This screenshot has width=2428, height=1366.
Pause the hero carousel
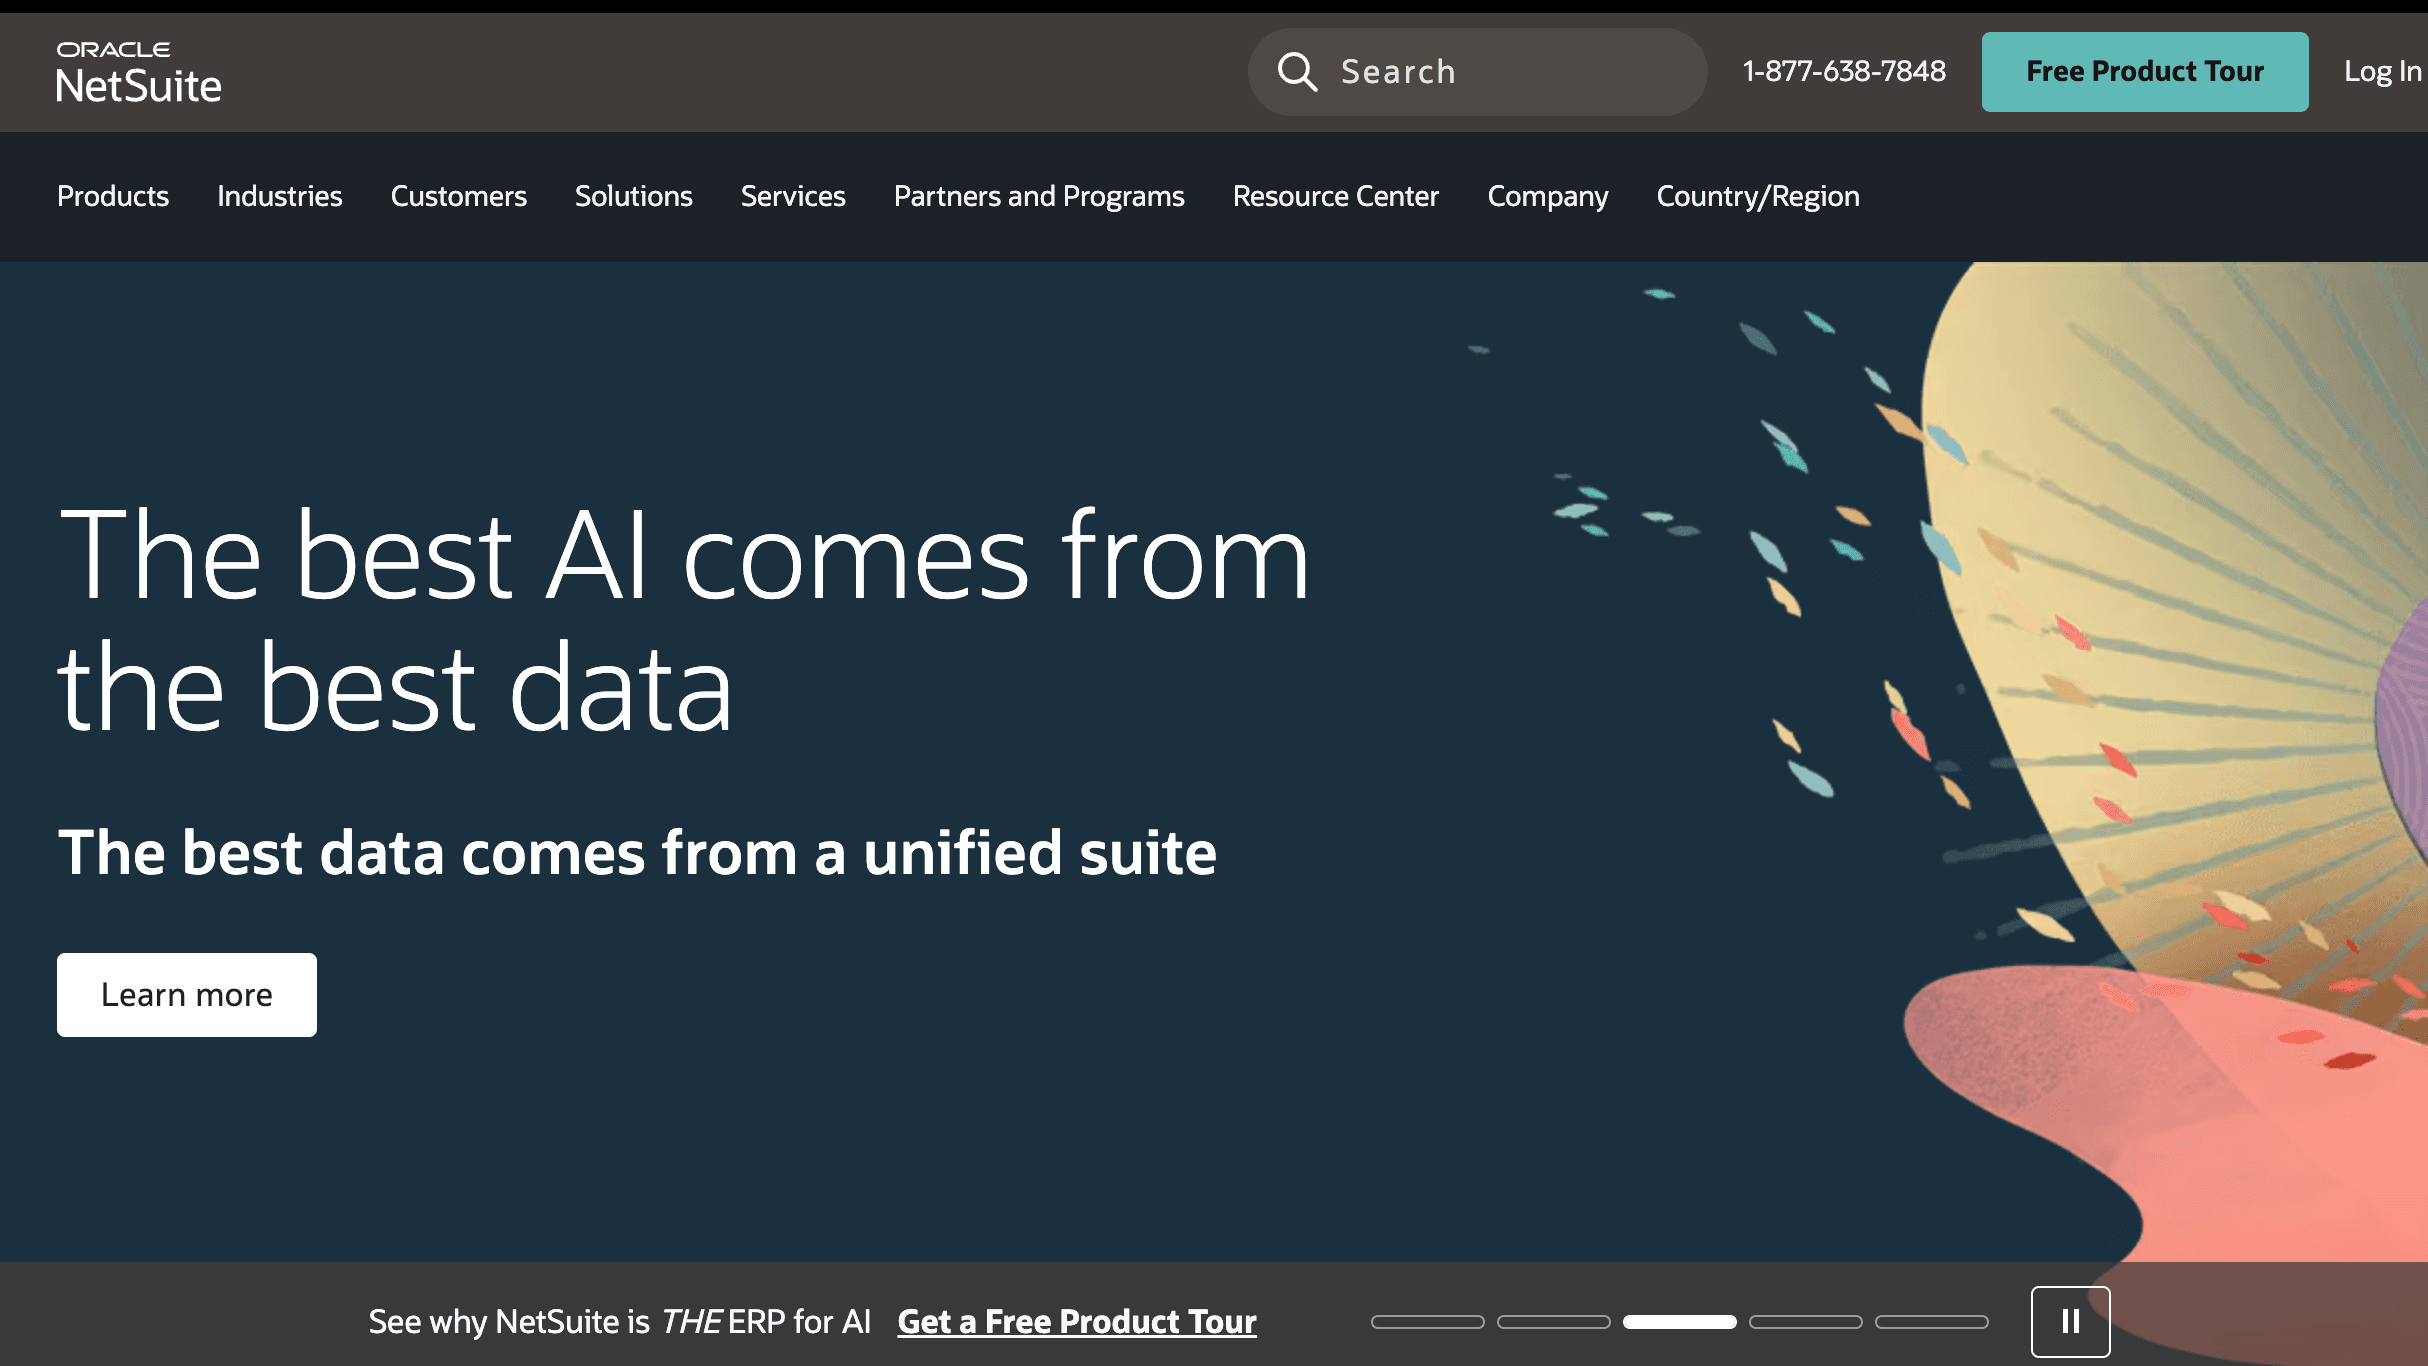pyautogui.click(x=2071, y=1322)
